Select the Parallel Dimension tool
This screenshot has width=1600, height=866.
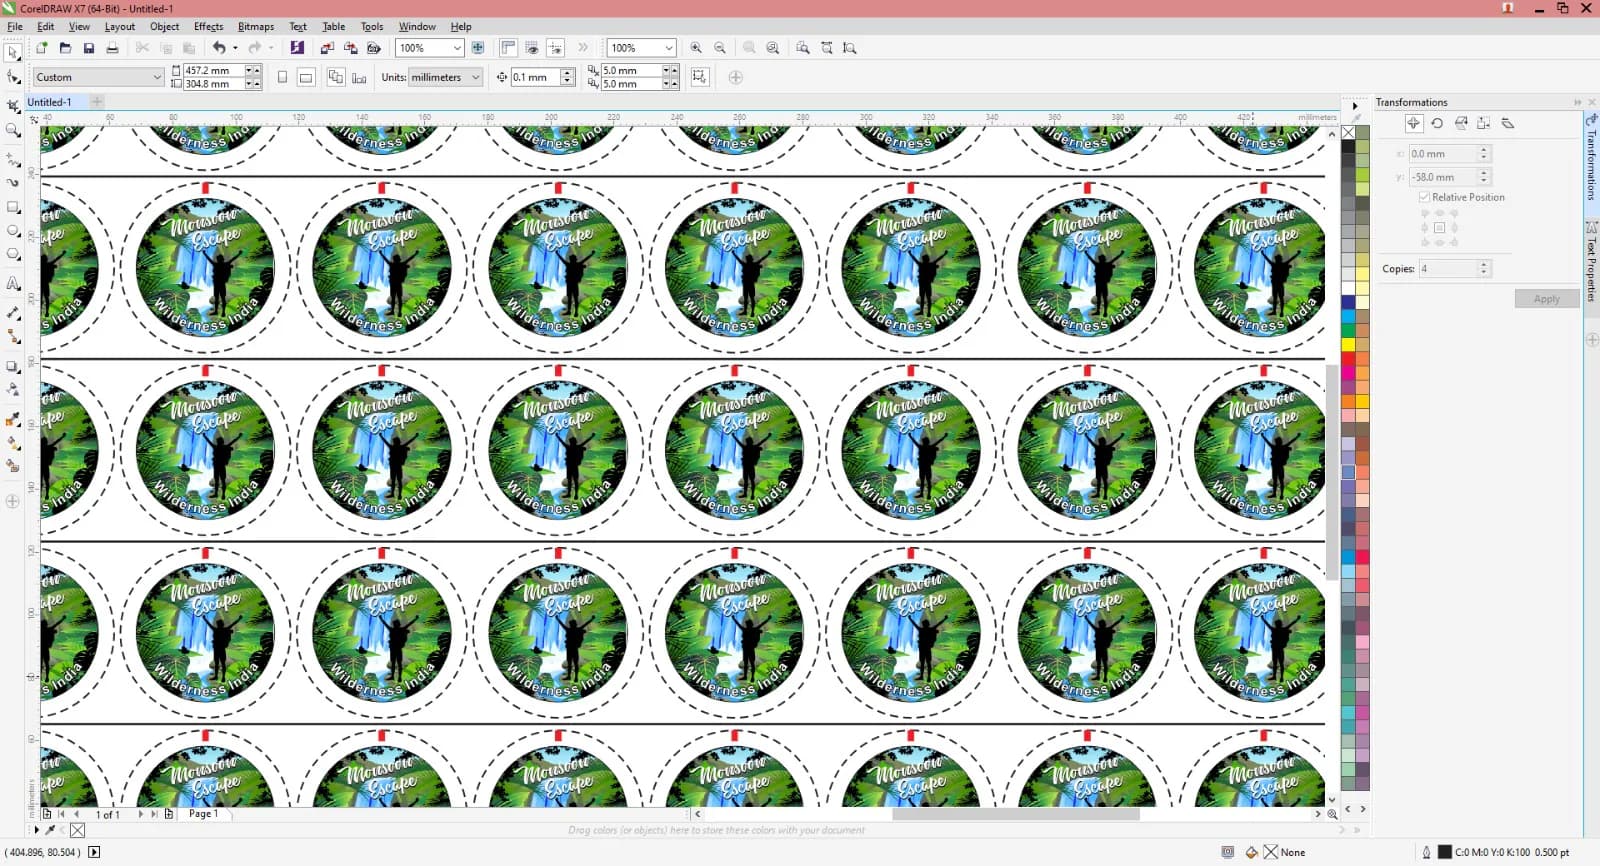click(13, 313)
